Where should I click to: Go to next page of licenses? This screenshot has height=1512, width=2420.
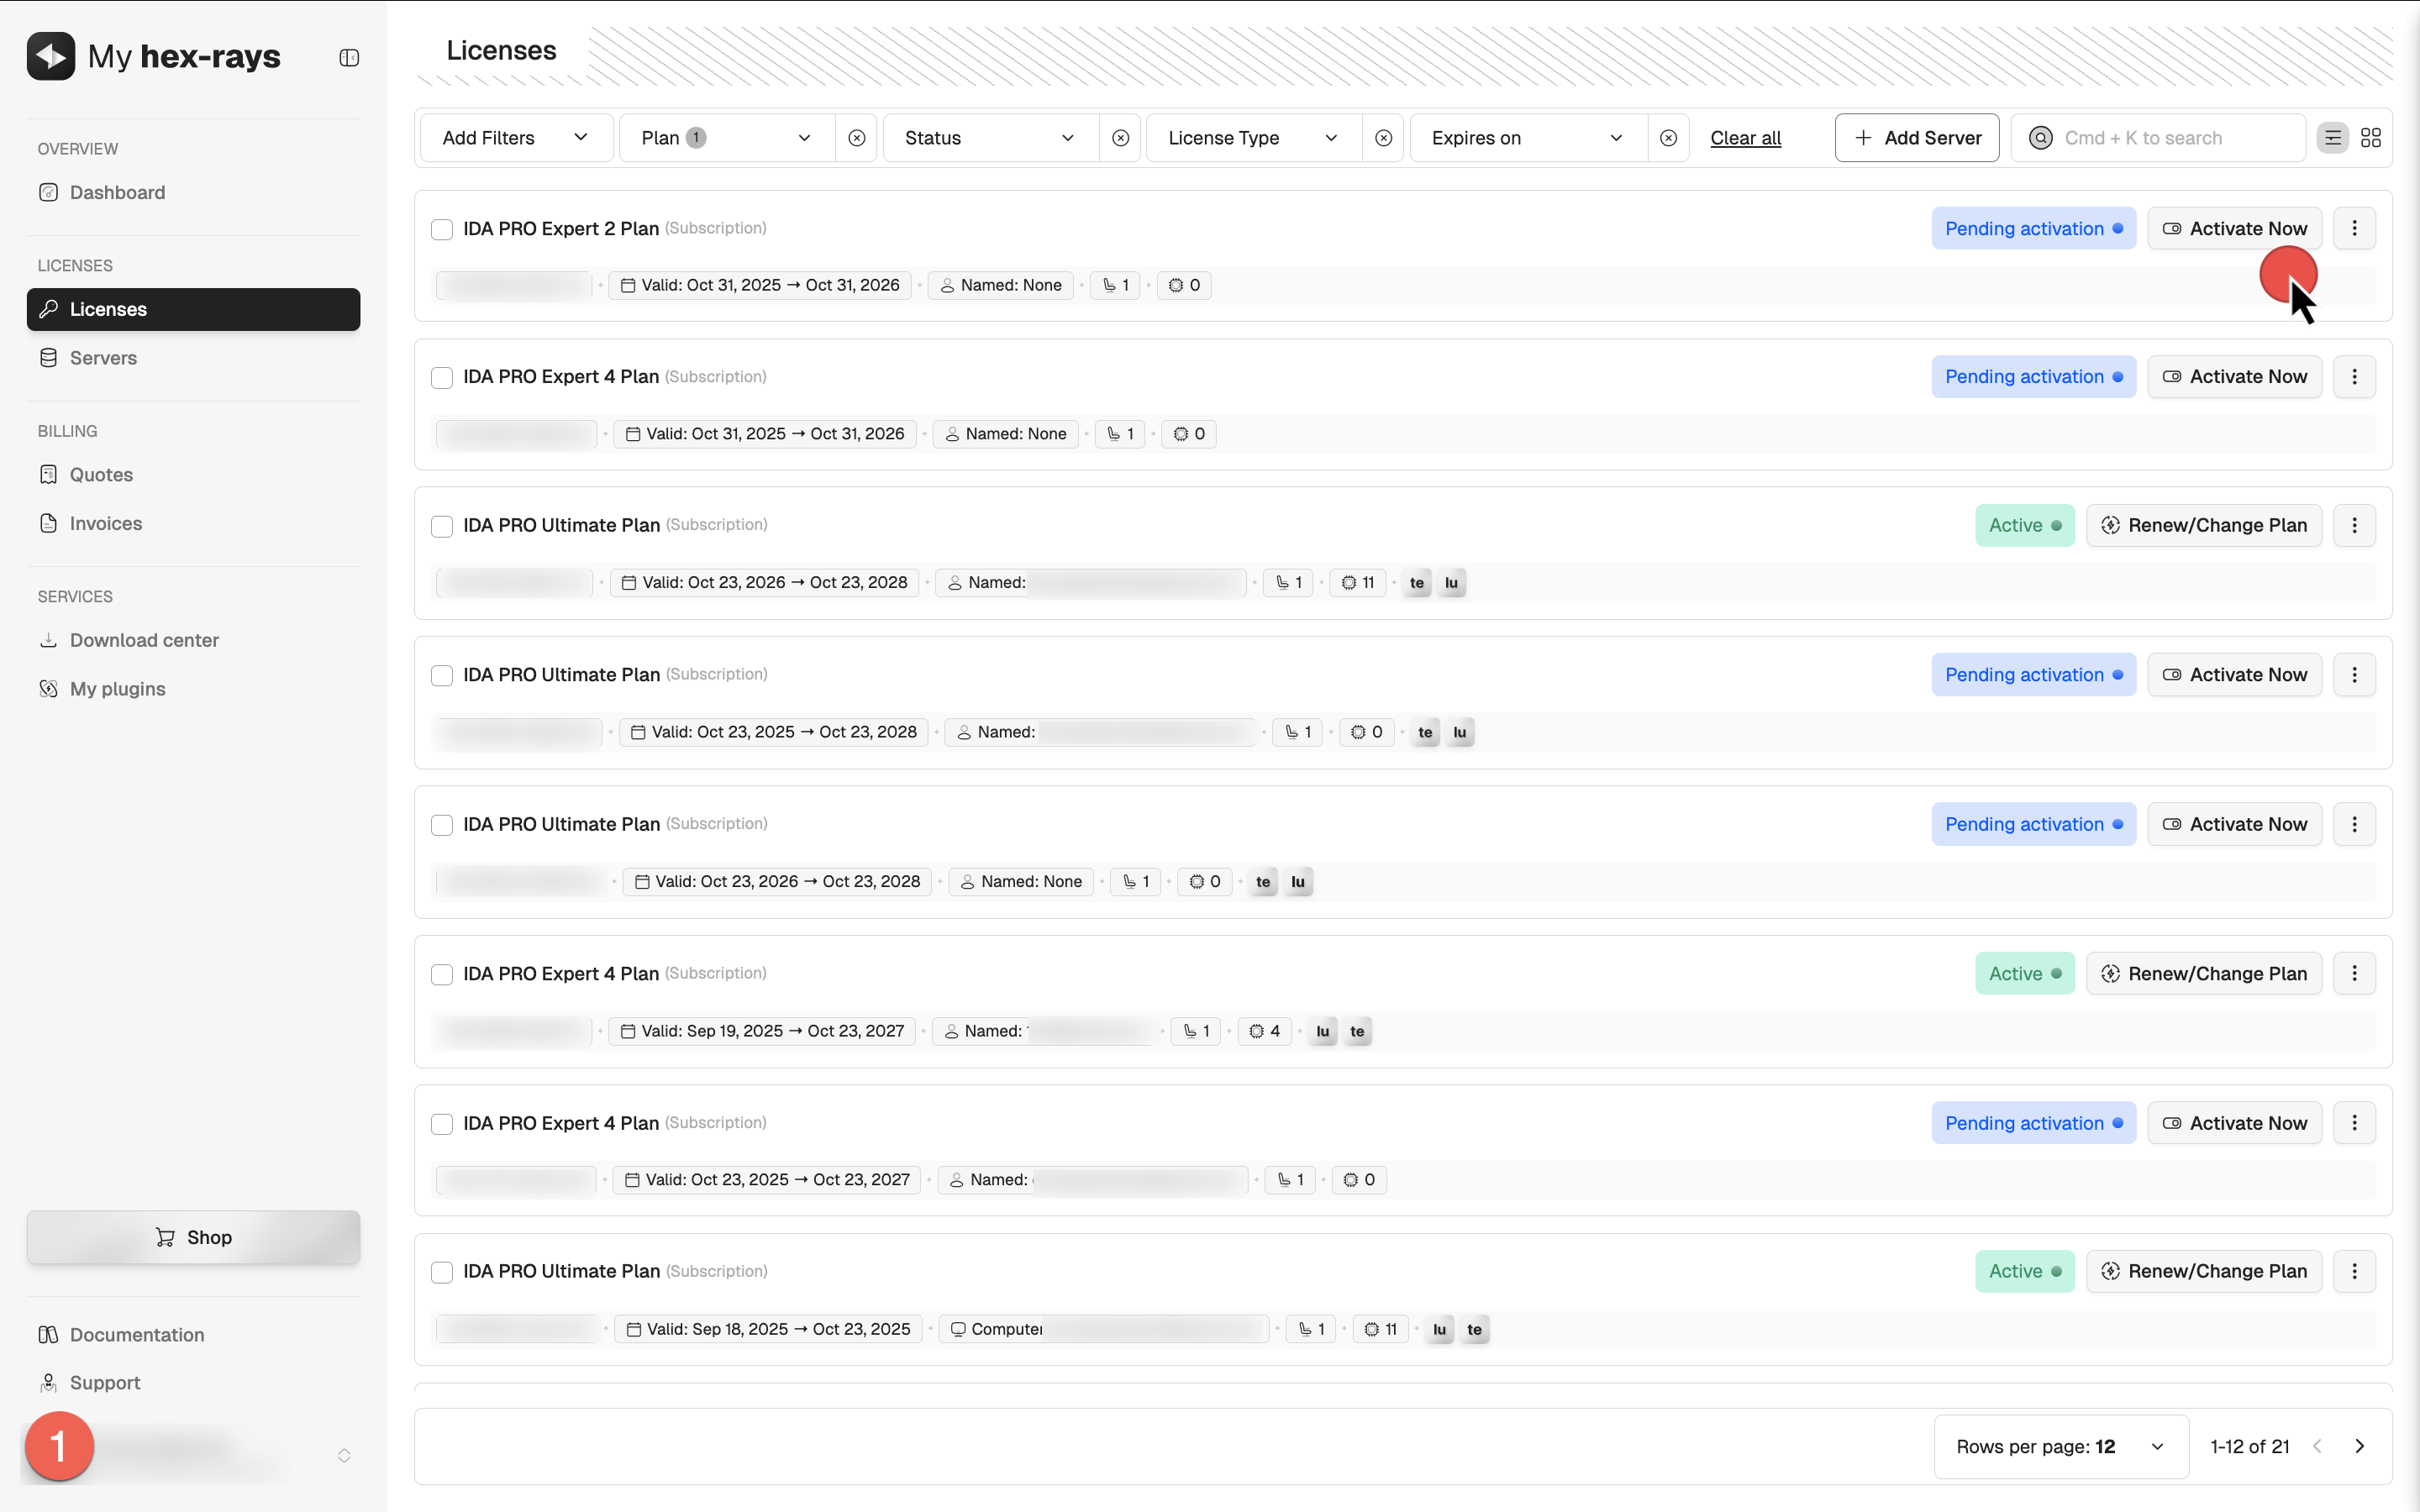click(x=2360, y=1446)
